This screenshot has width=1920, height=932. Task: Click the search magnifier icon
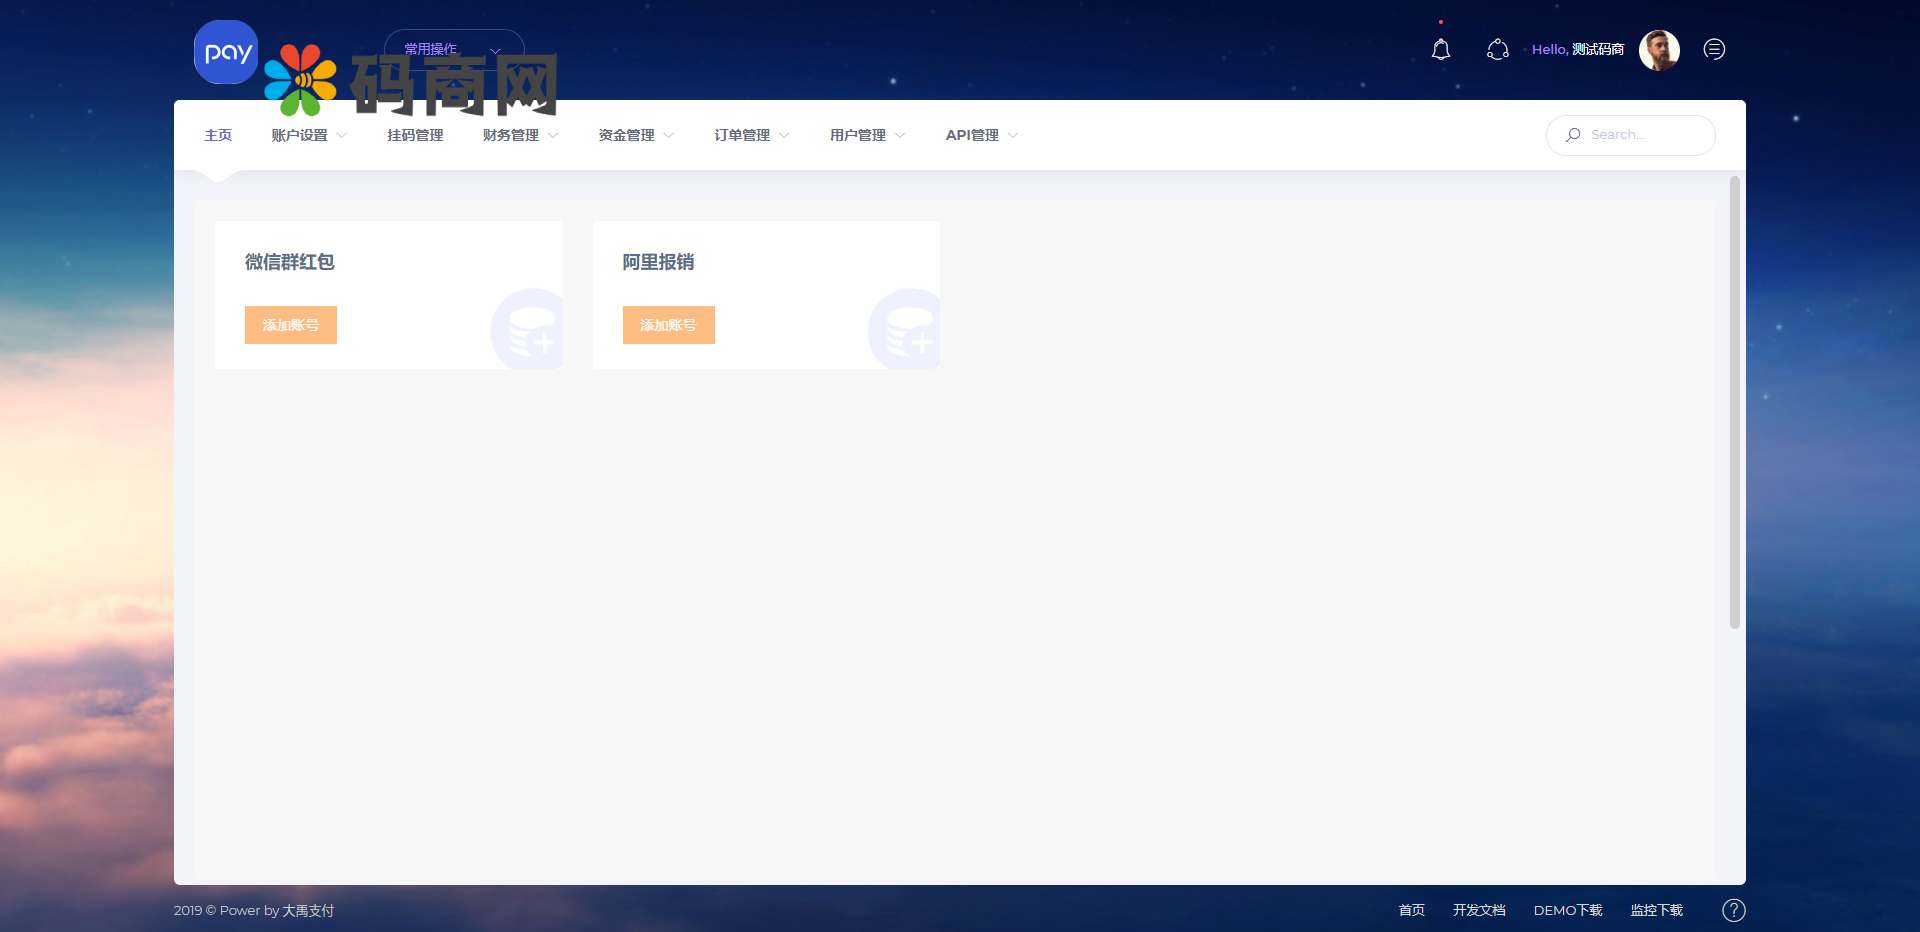point(1573,135)
